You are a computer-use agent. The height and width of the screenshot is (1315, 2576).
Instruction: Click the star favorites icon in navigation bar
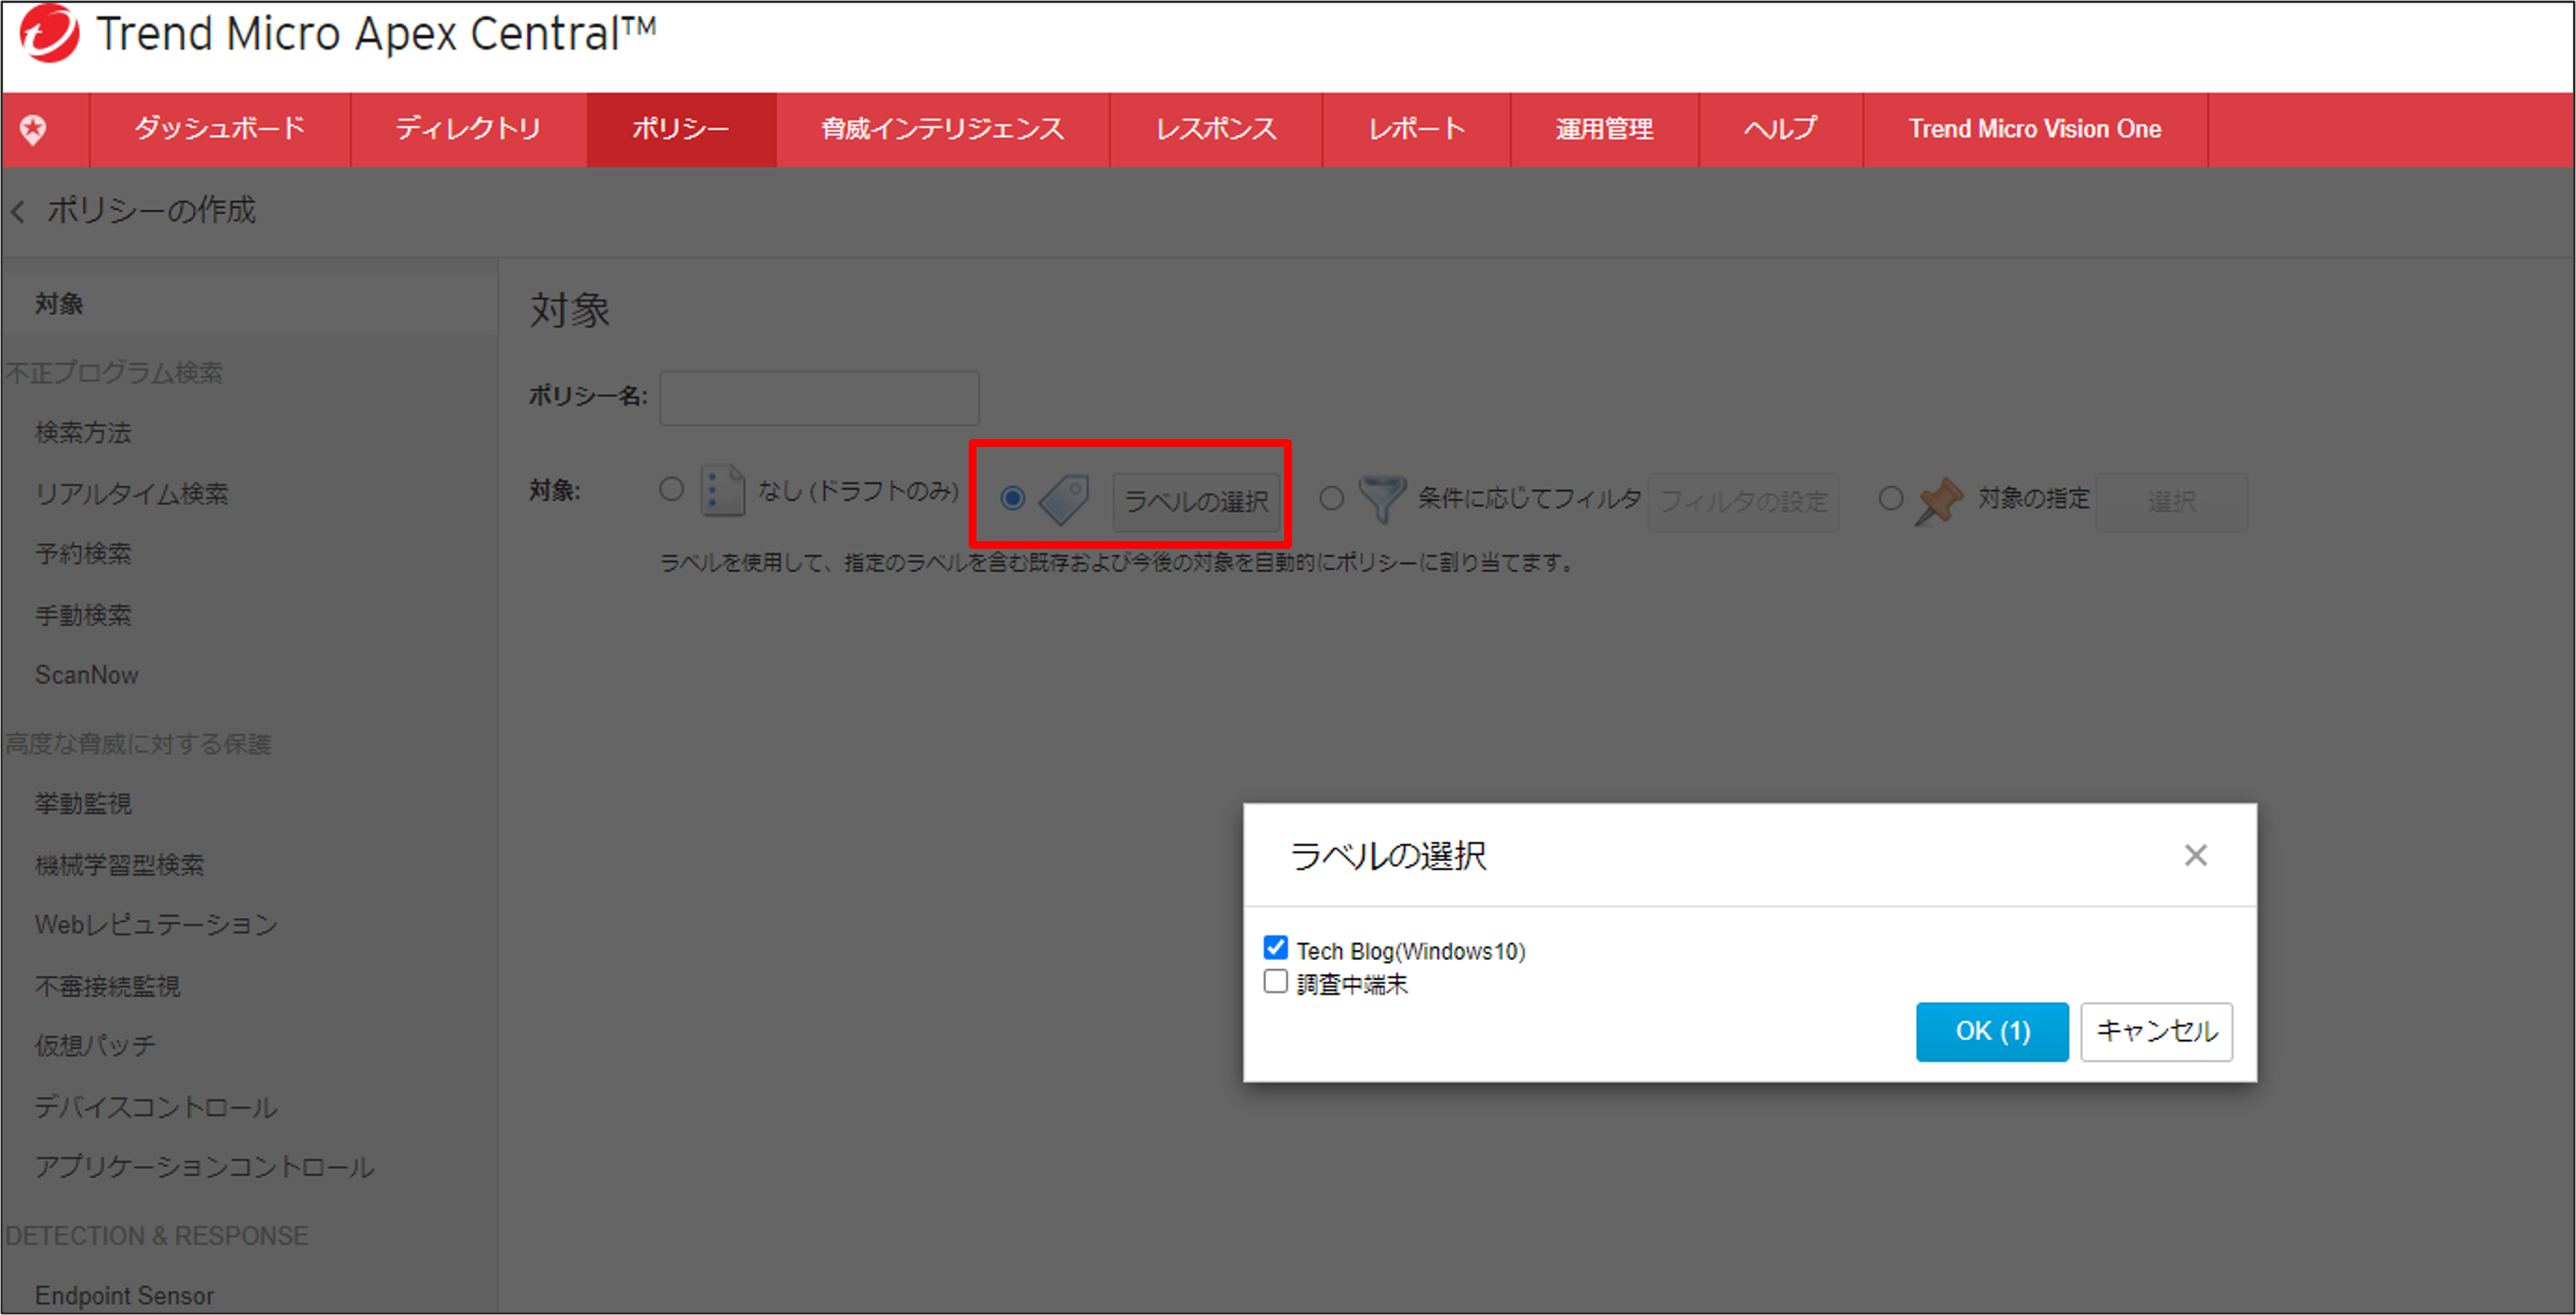[33, 130]
